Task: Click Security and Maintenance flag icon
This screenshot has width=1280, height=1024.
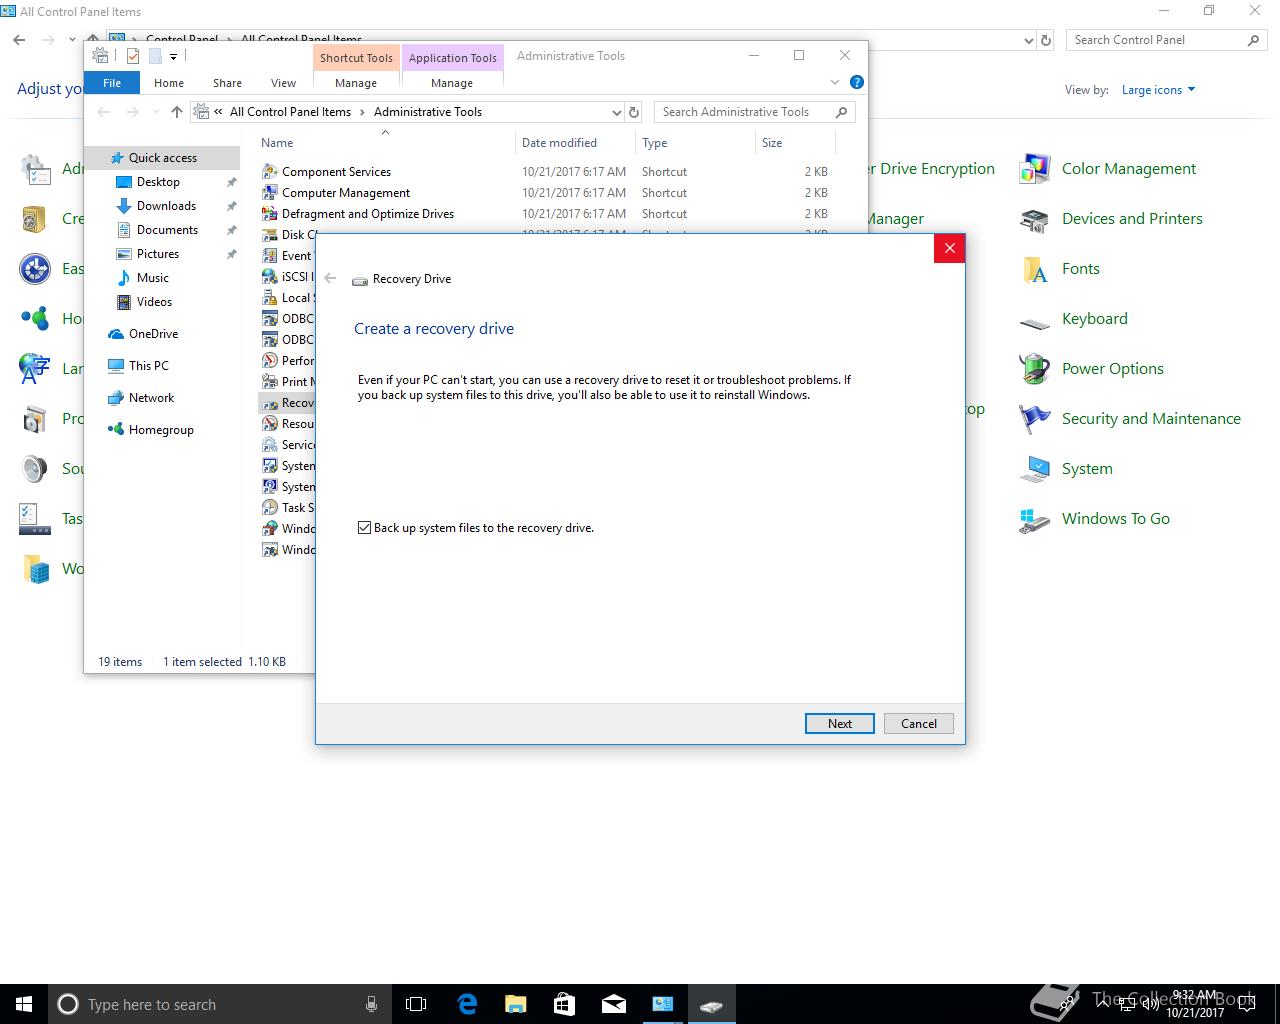Action: 1034,419
